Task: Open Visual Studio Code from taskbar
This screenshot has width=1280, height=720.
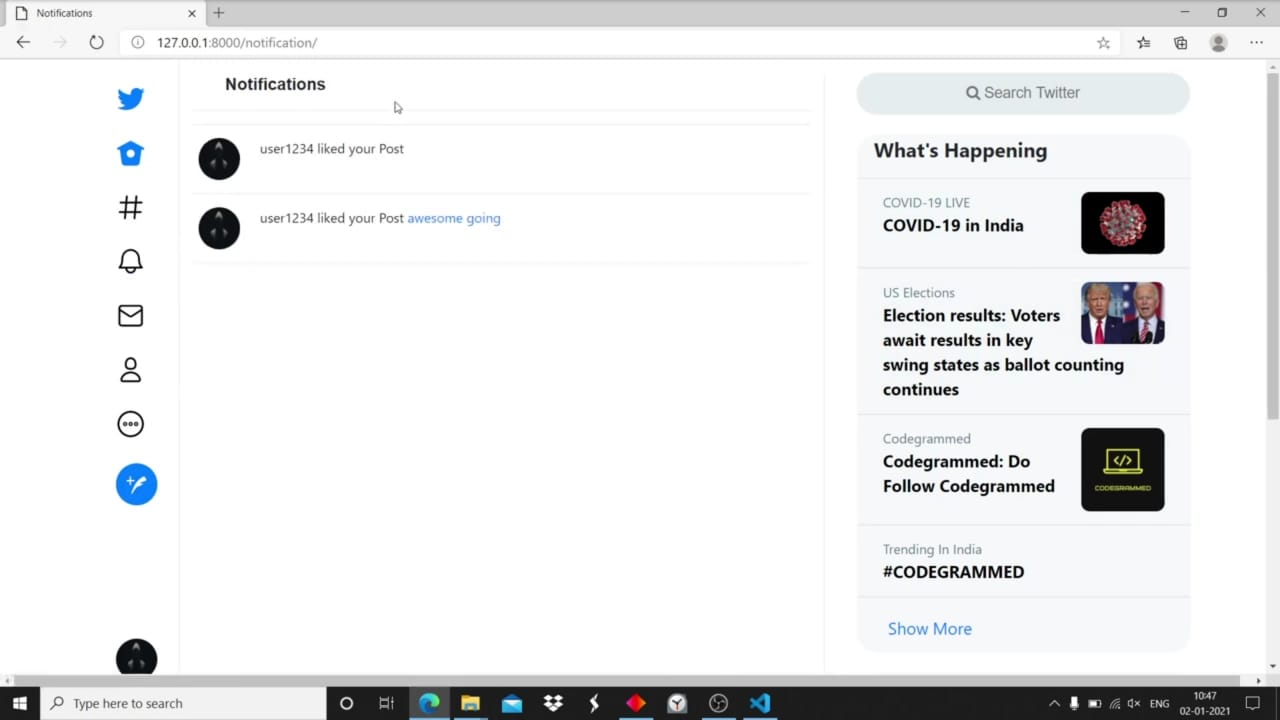Action: [x=760, y=703]
